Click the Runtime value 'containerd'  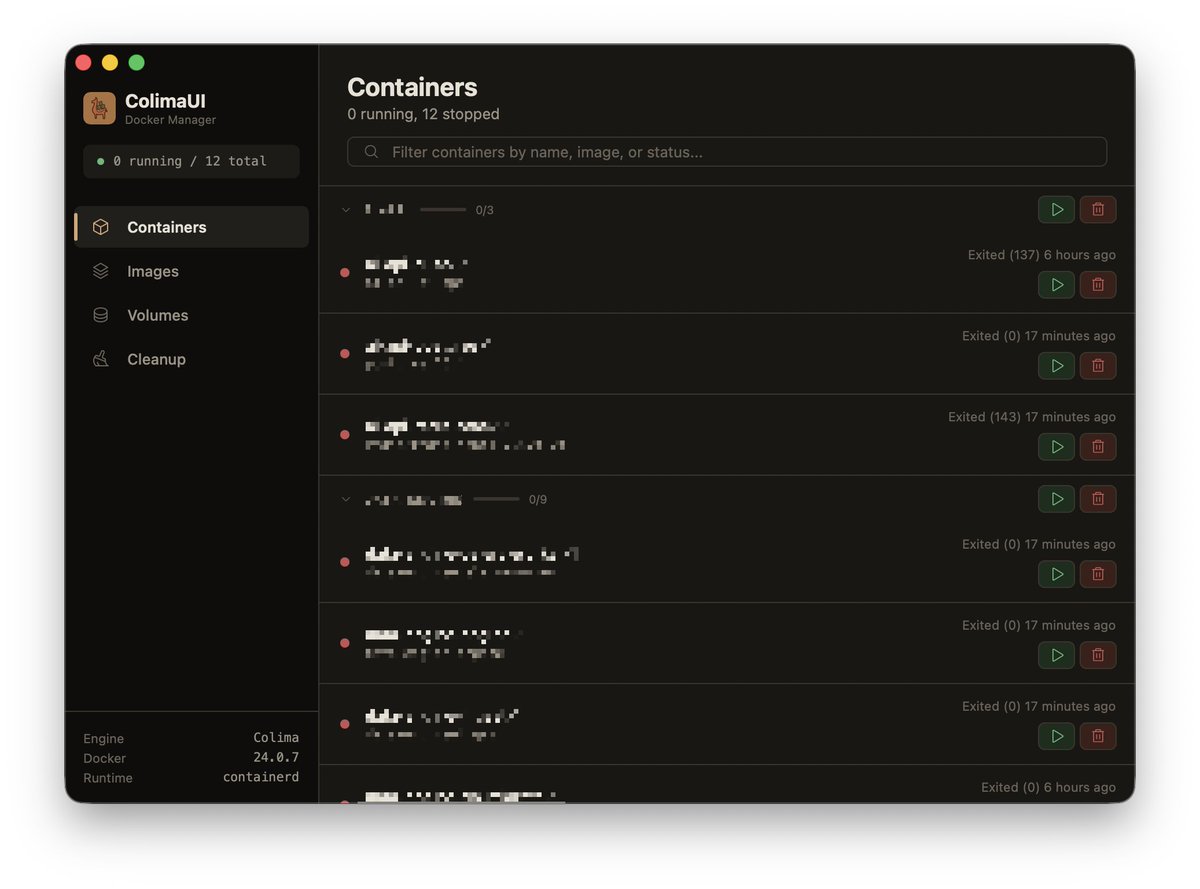tap(261, 777)
